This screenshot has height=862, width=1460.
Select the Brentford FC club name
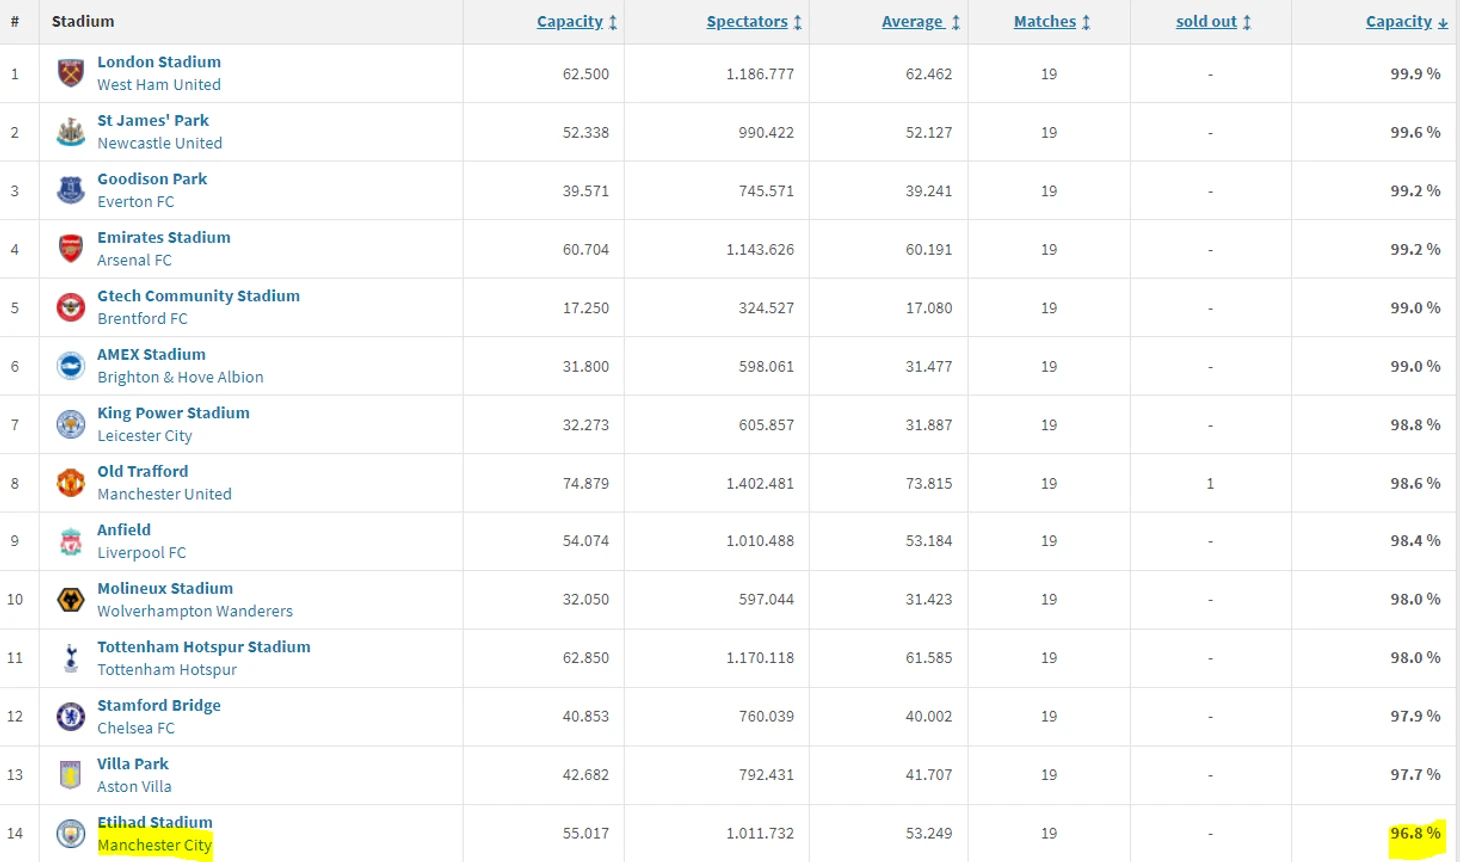point(142,319)
